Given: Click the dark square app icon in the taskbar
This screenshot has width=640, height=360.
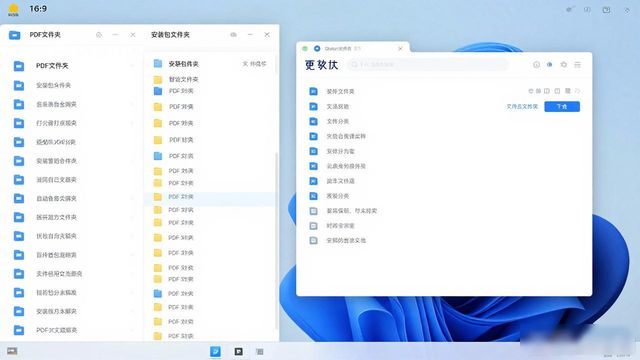Looking at the screenshot, I should (239, 351).
